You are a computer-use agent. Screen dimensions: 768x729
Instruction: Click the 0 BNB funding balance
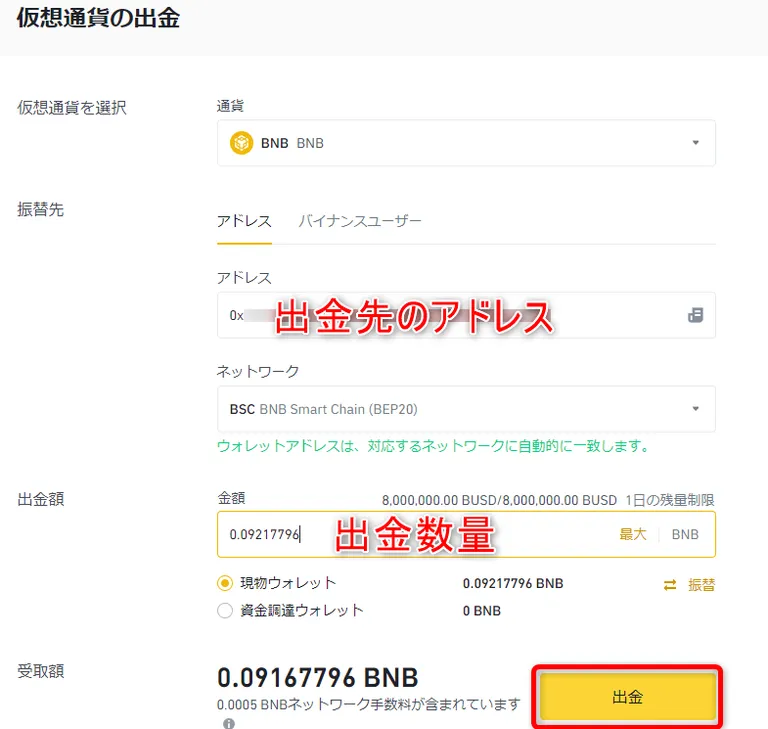tap(482, 611)
